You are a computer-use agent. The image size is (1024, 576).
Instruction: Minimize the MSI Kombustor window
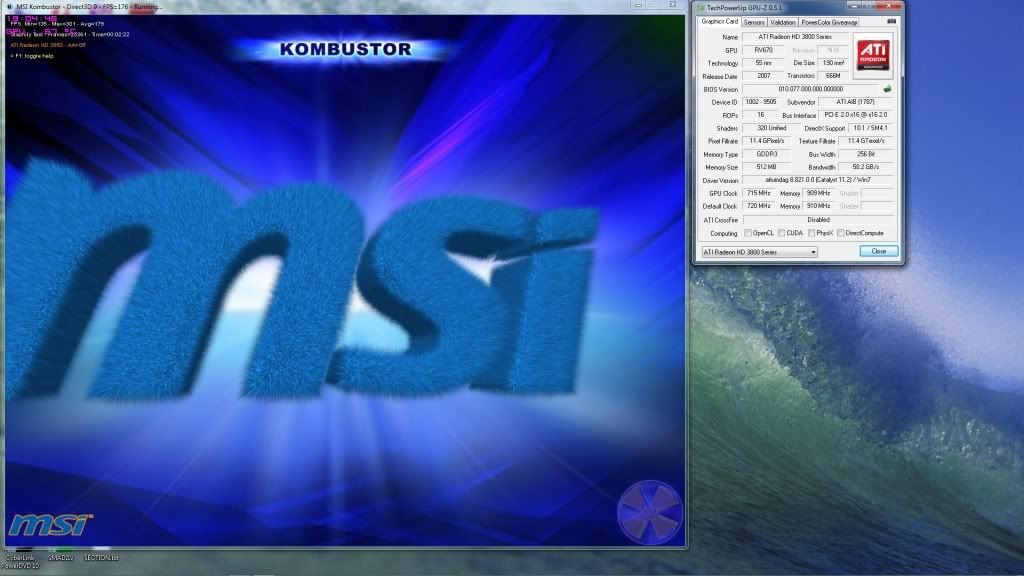click(638, 5)
